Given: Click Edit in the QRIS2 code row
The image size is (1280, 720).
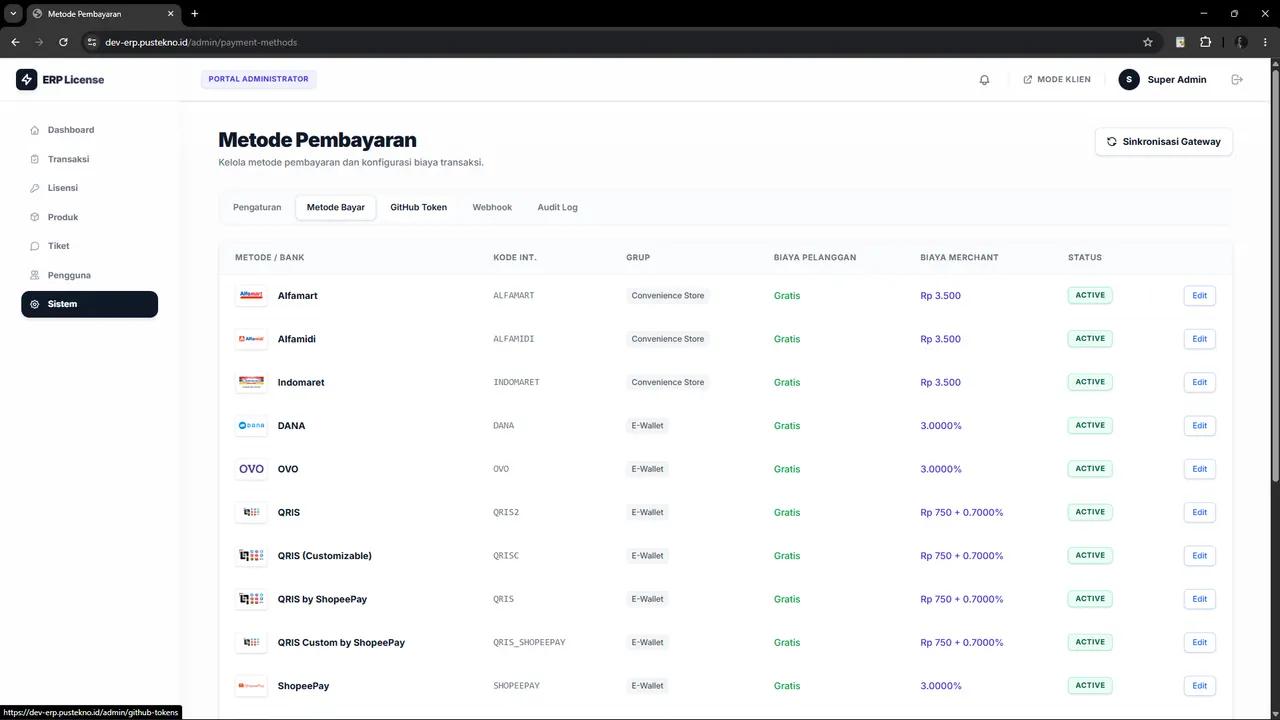Looking at the screenshot, I should (1200, 512).
